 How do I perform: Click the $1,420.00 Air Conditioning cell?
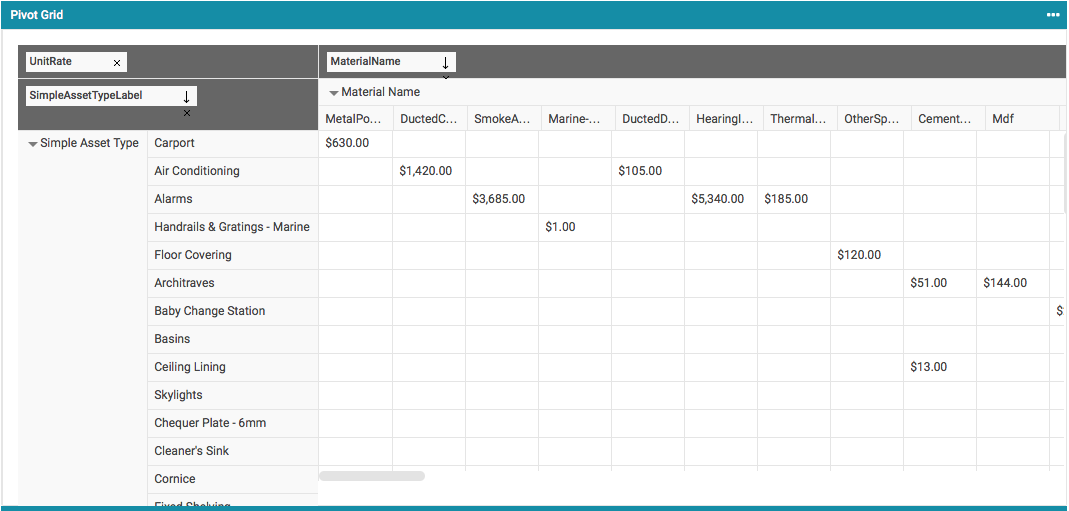click(x=430, y=171)
